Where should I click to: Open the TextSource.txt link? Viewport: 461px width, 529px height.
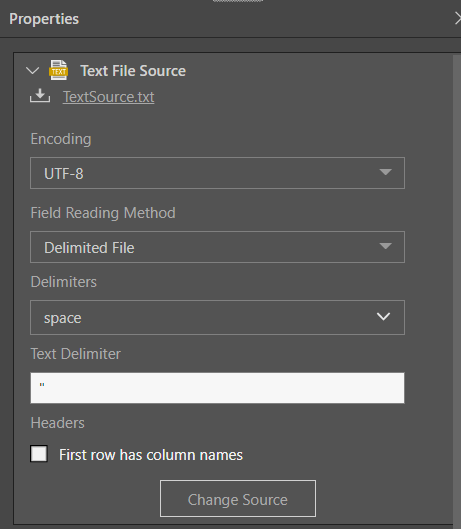tap(108, 97)
